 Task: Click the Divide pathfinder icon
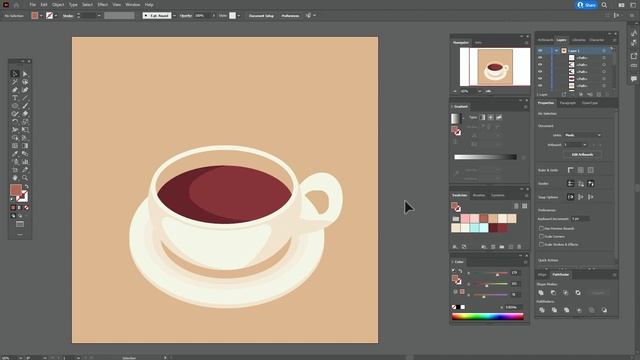pos(542,310)
